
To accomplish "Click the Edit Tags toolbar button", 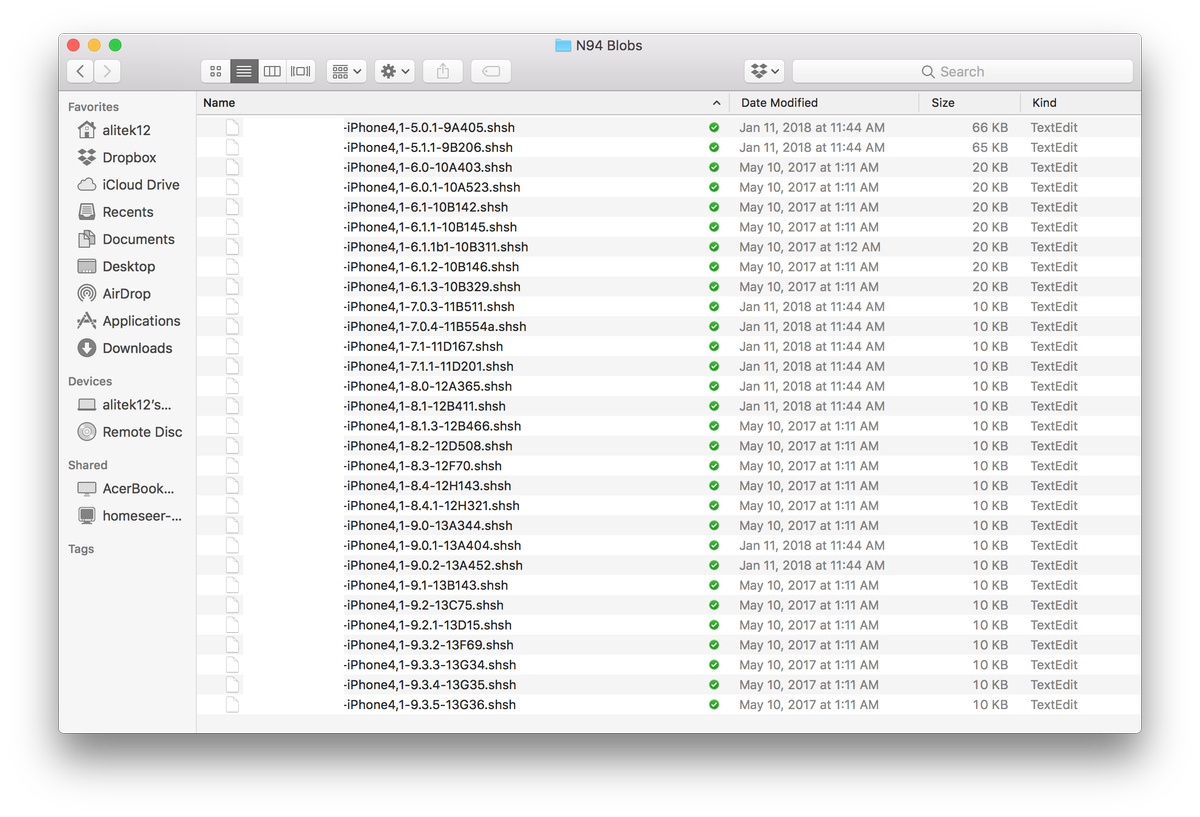I will point(491,71).
